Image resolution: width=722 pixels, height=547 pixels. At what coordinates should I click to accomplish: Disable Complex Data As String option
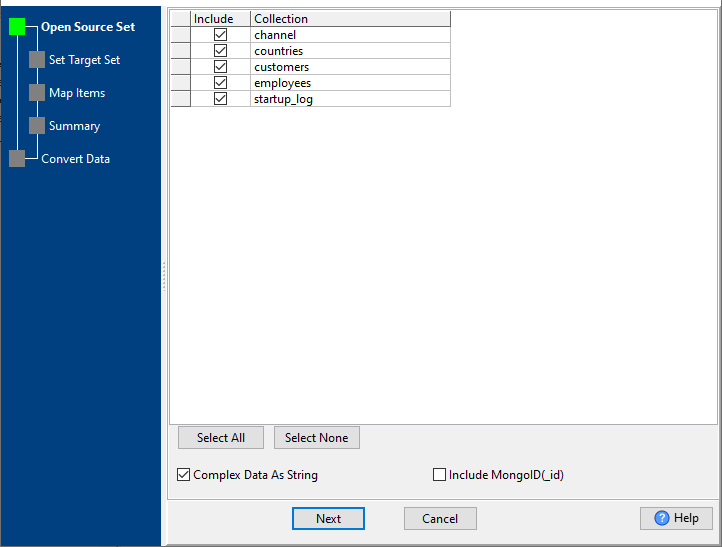[x=183, y=475]
